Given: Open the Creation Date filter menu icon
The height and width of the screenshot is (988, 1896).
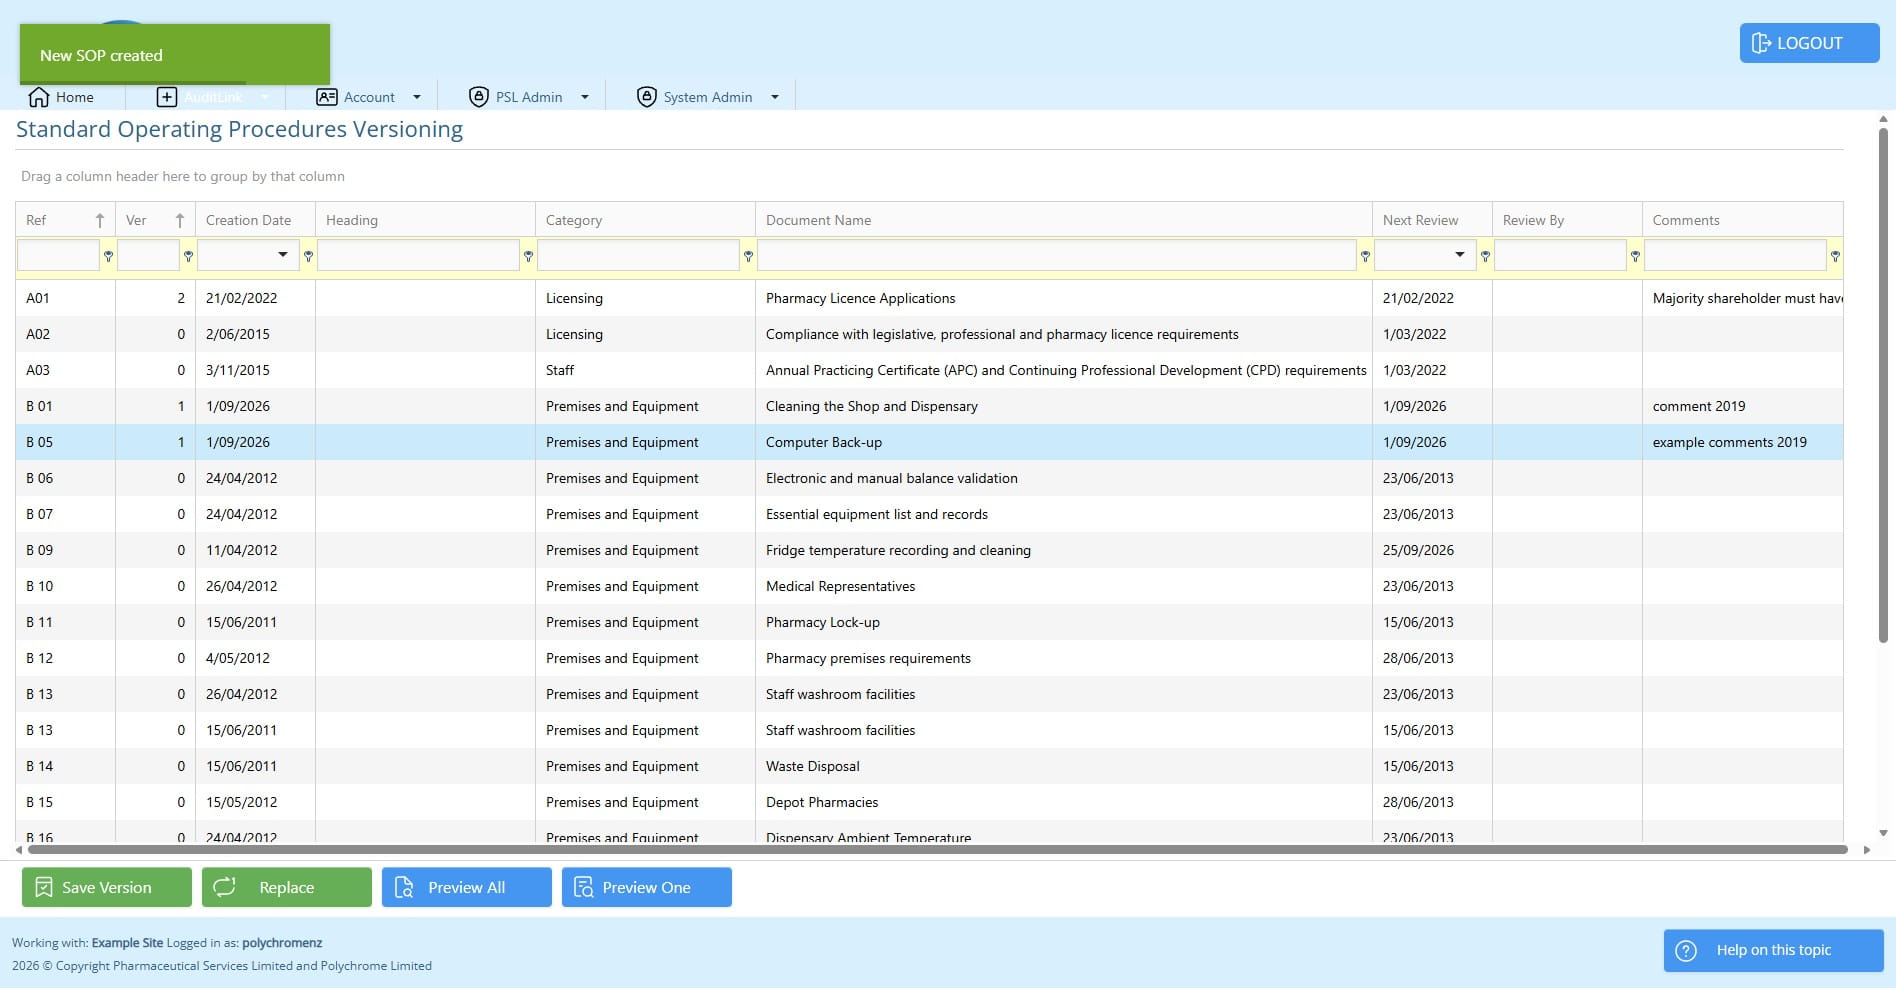Looking at the screenshot, I should (308, 256).
